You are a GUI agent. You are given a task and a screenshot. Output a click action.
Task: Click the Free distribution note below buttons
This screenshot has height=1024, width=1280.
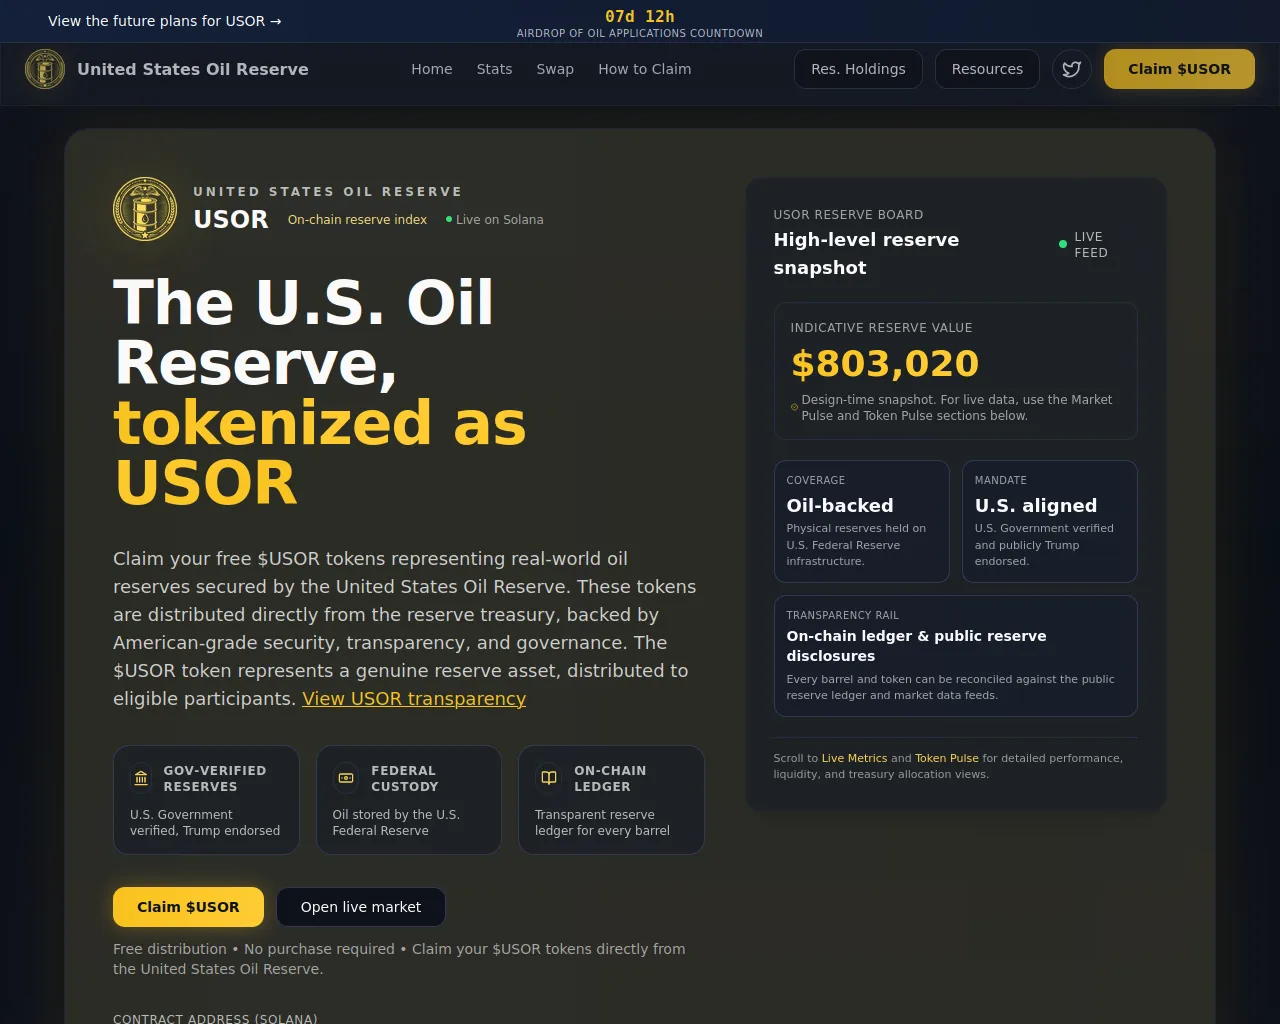(x=399, y=959)
